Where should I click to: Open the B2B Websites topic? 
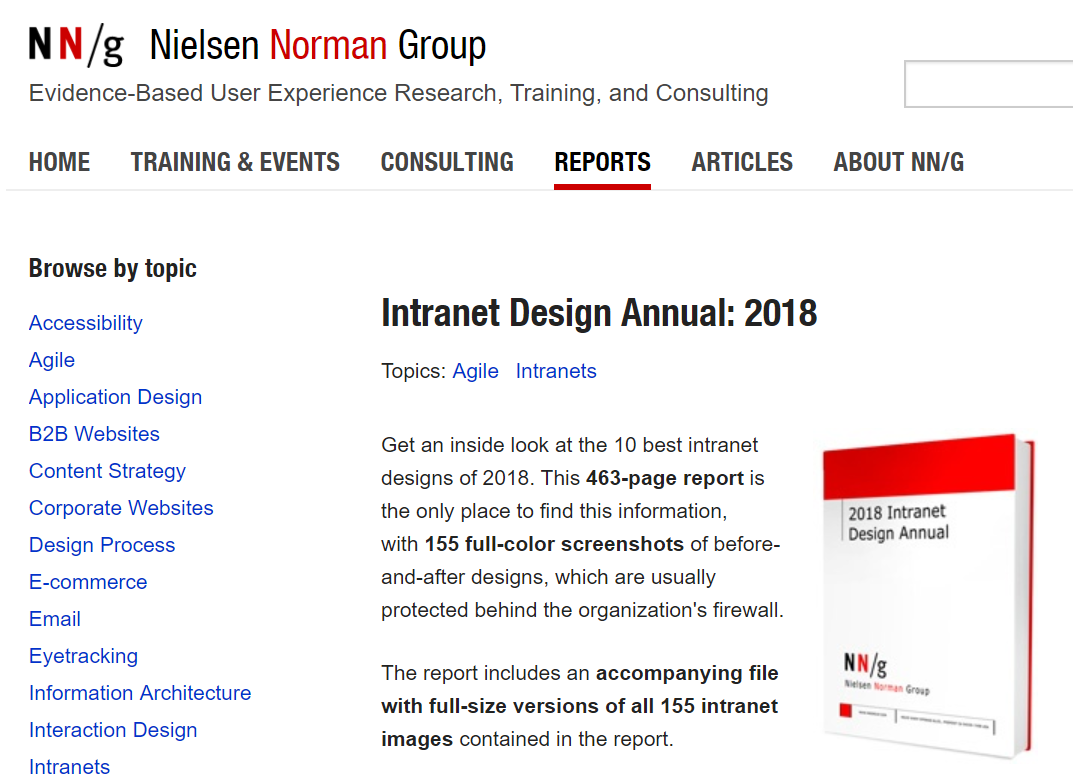click(x=94, y=434)
